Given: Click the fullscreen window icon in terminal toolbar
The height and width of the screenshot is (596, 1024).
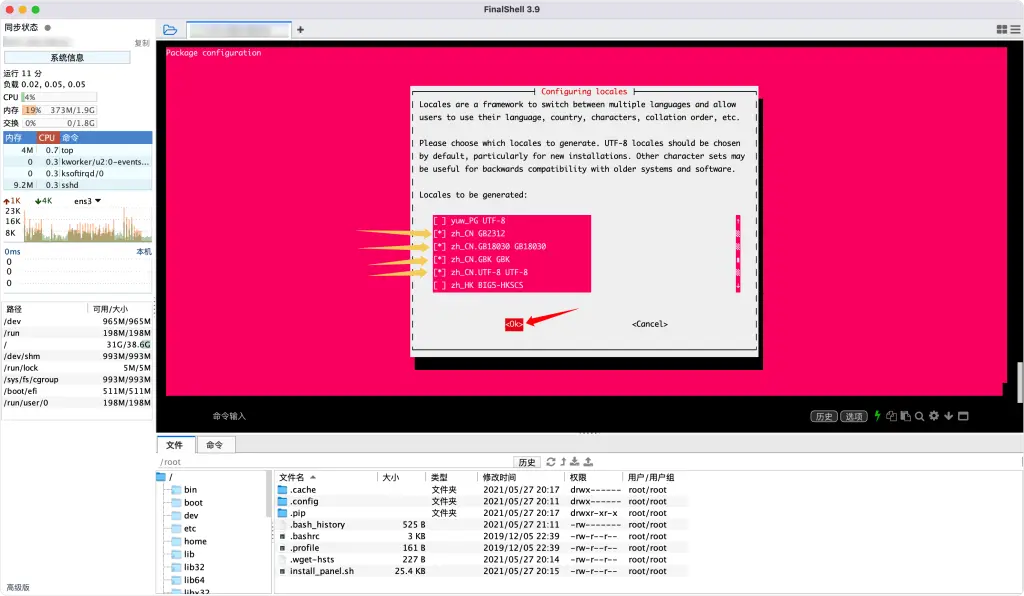Looking at the screenshot, I should (x=962, y=416).
